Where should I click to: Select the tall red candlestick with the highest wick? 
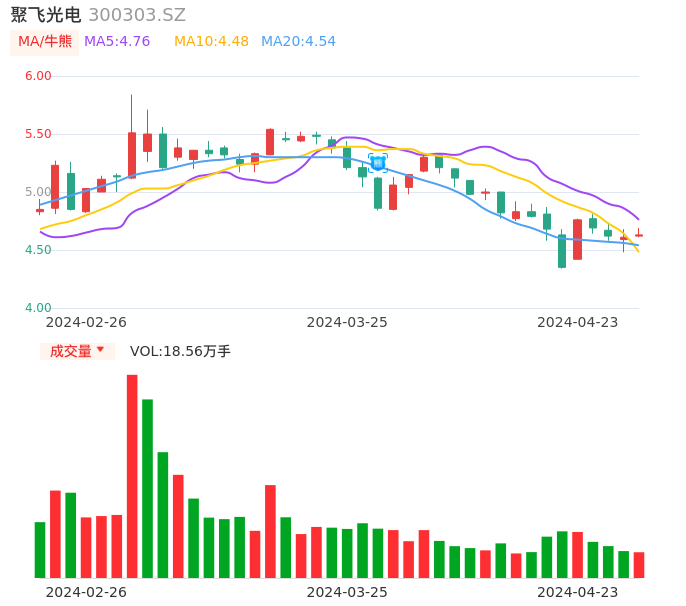(132, 155)
